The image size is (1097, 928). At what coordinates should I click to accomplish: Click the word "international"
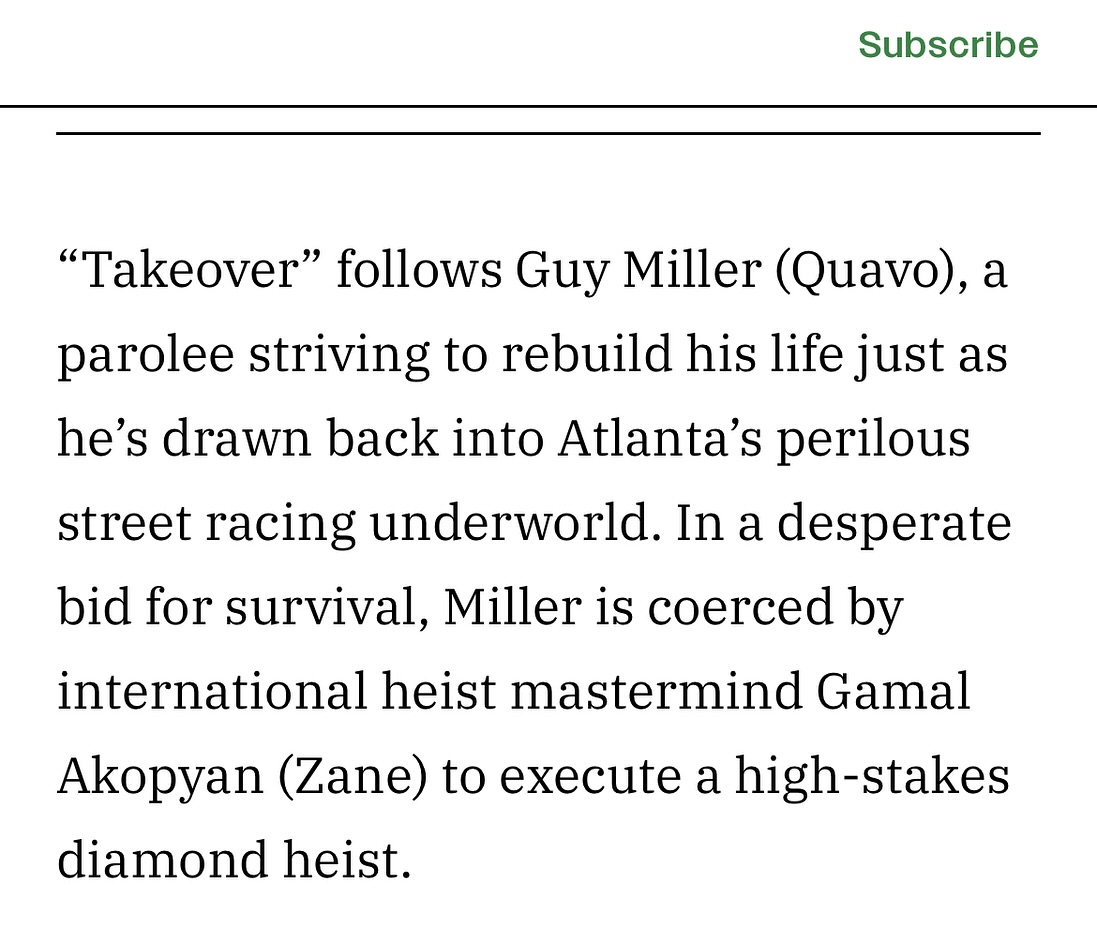[x=212, y=691]
